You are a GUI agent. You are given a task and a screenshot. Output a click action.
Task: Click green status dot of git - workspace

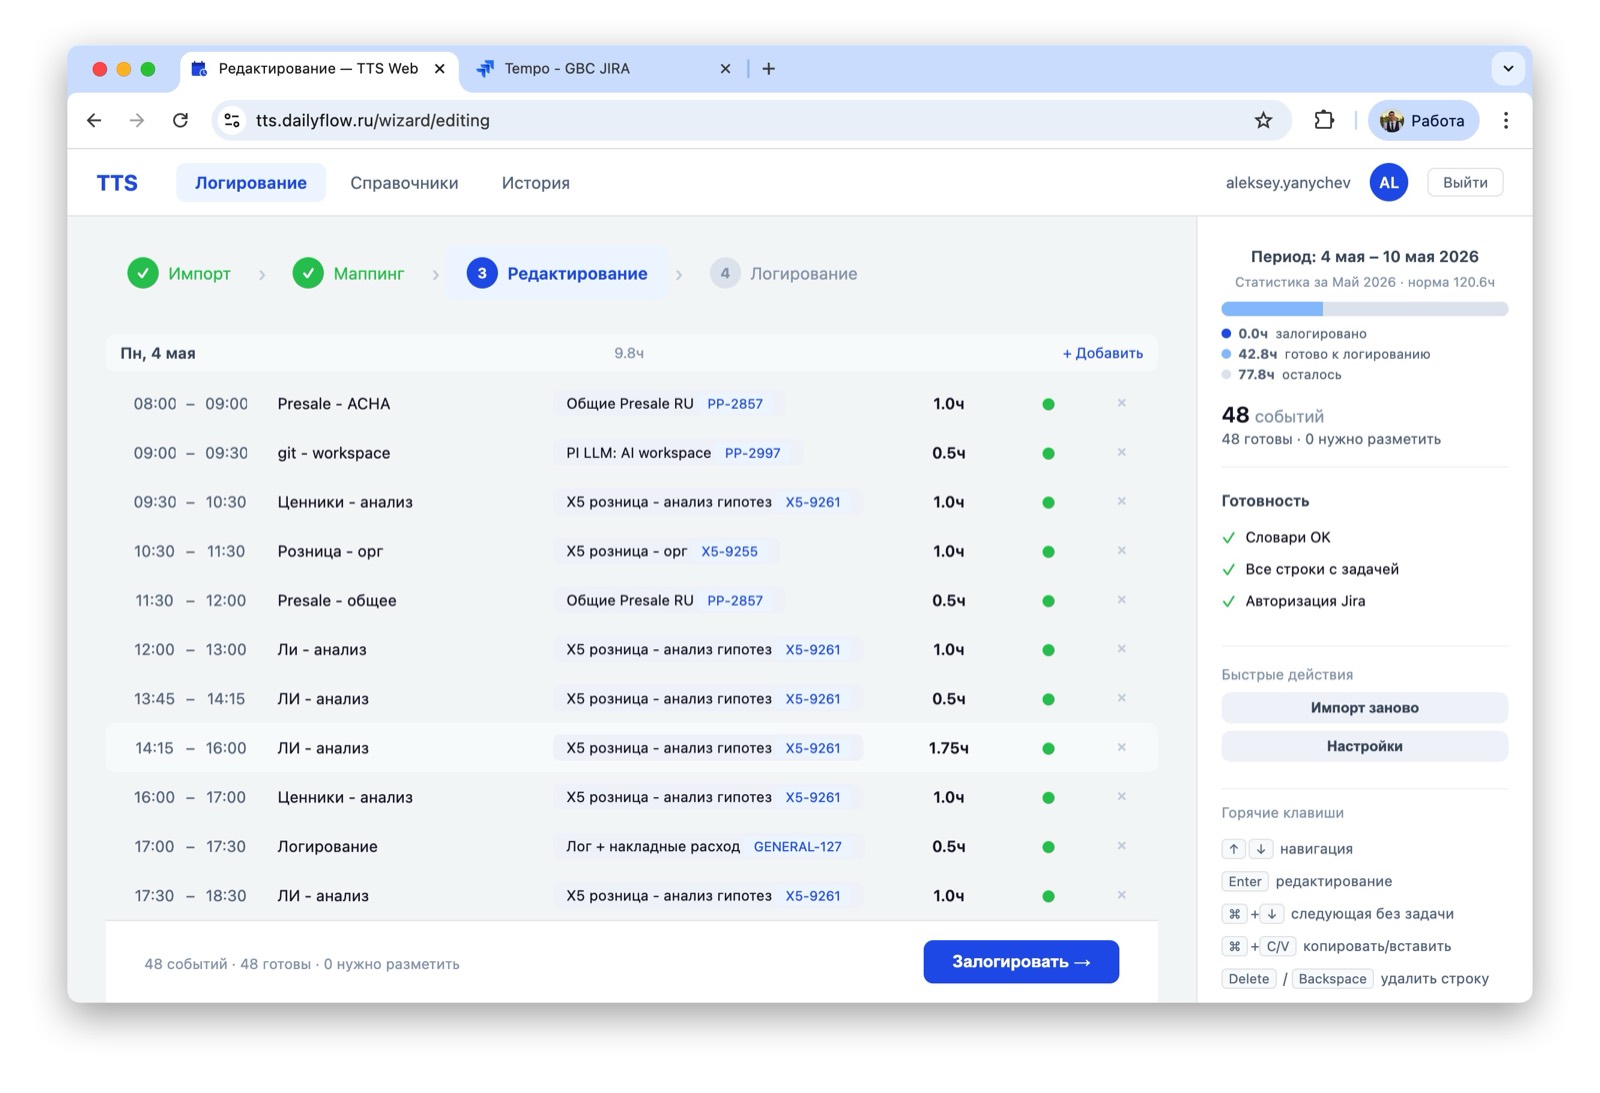coord(1048,453)
